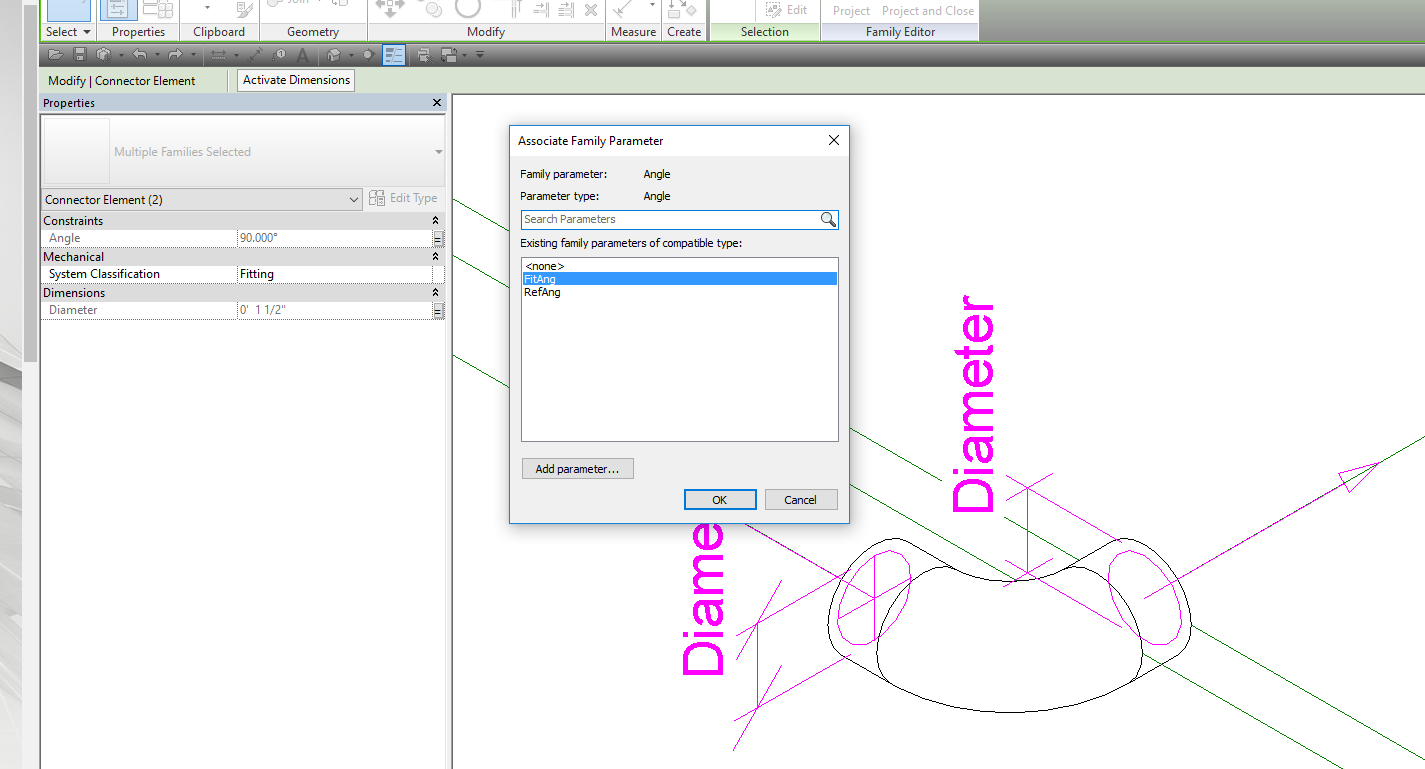Open the Align tool in Modify panel
The width and height of the screenshot is (1425, 769).
point(516,8)
